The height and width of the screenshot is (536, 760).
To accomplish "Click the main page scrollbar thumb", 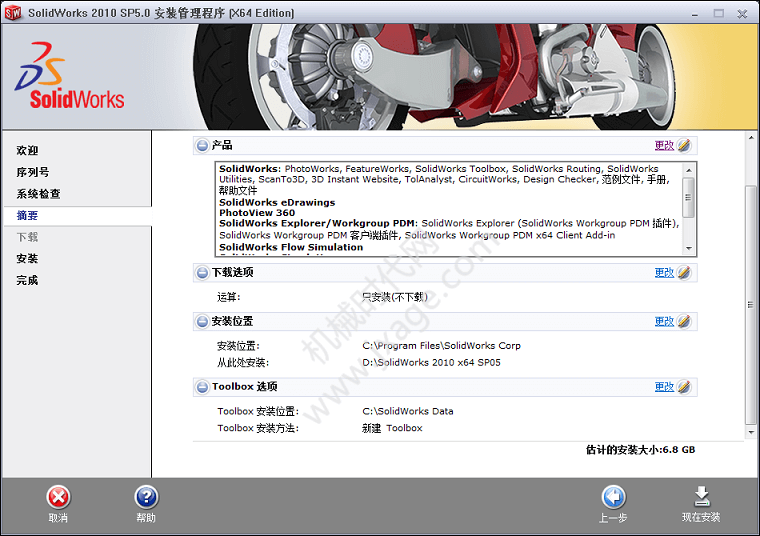I will [751, 304].
